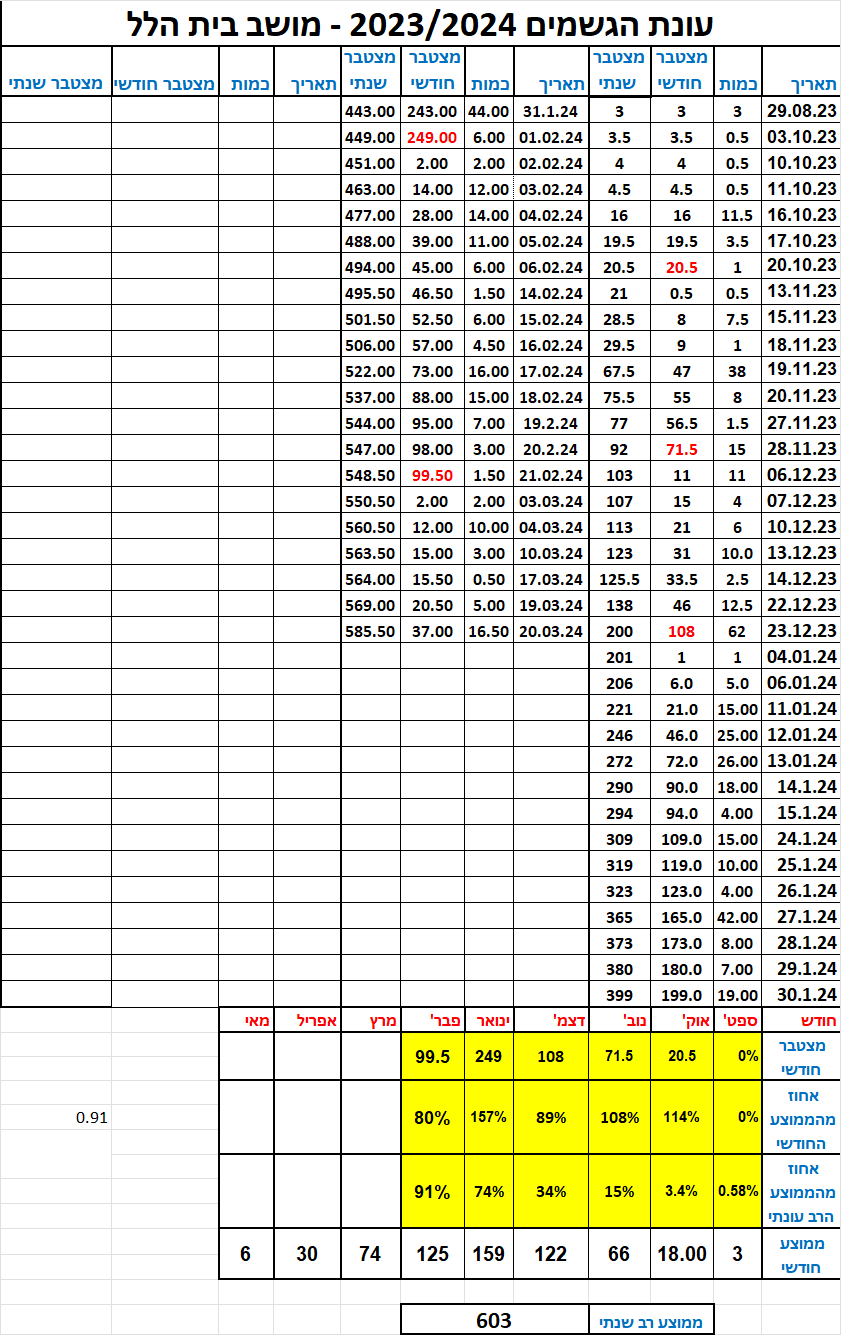Click the 603 multi-year average cell
841x1335 pixels.
[493, 1321]
